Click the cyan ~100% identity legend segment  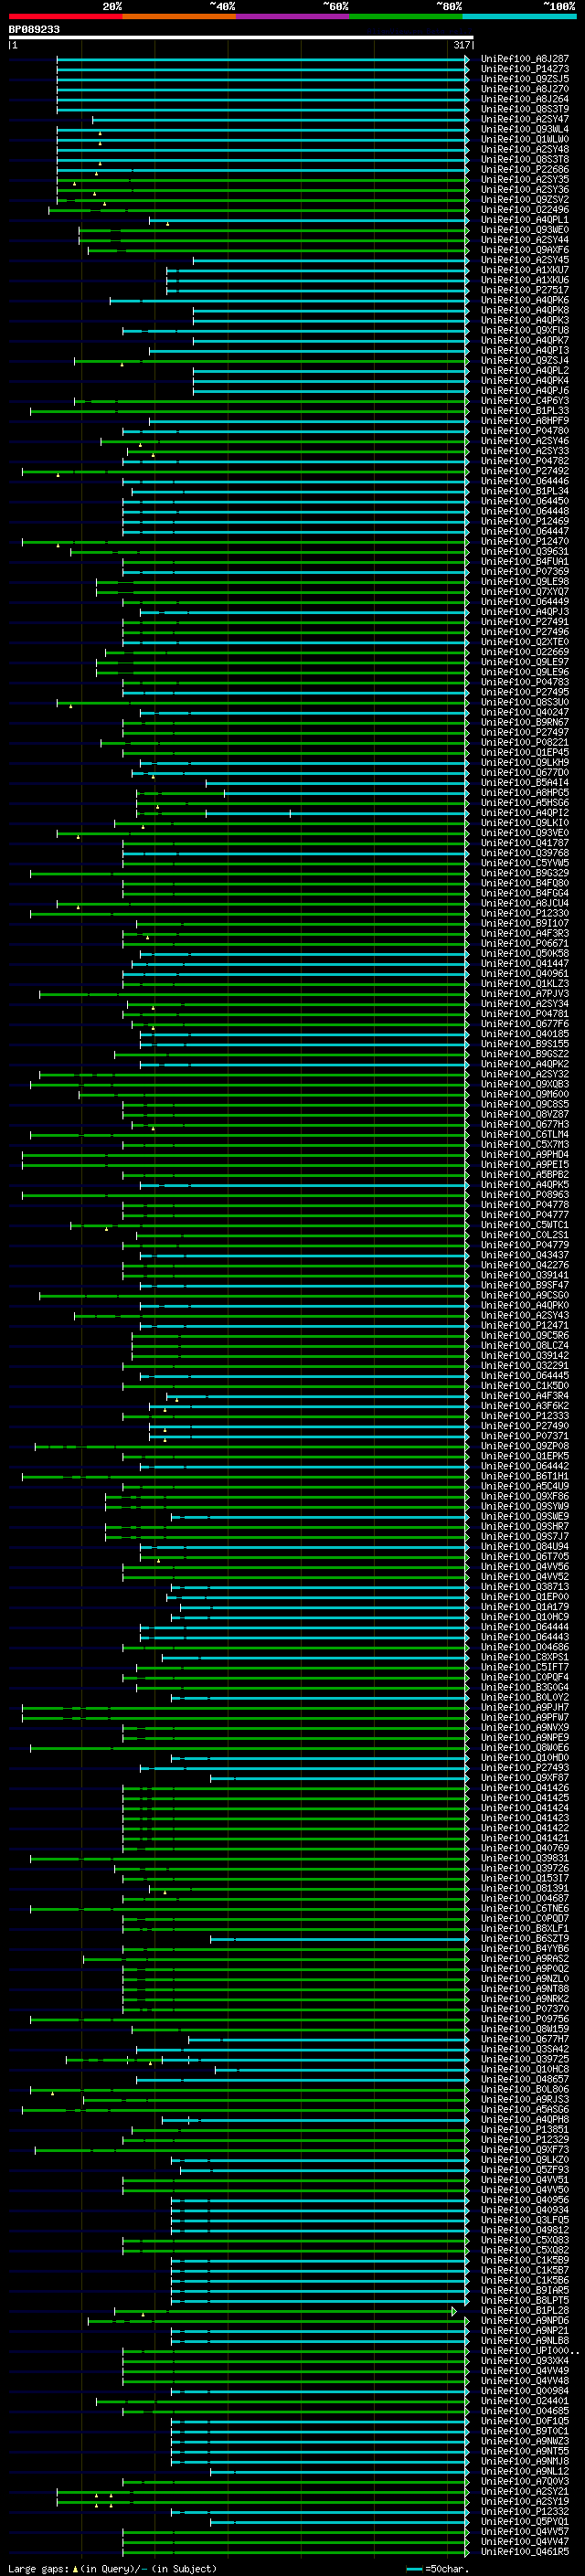[x=519, y=16]
